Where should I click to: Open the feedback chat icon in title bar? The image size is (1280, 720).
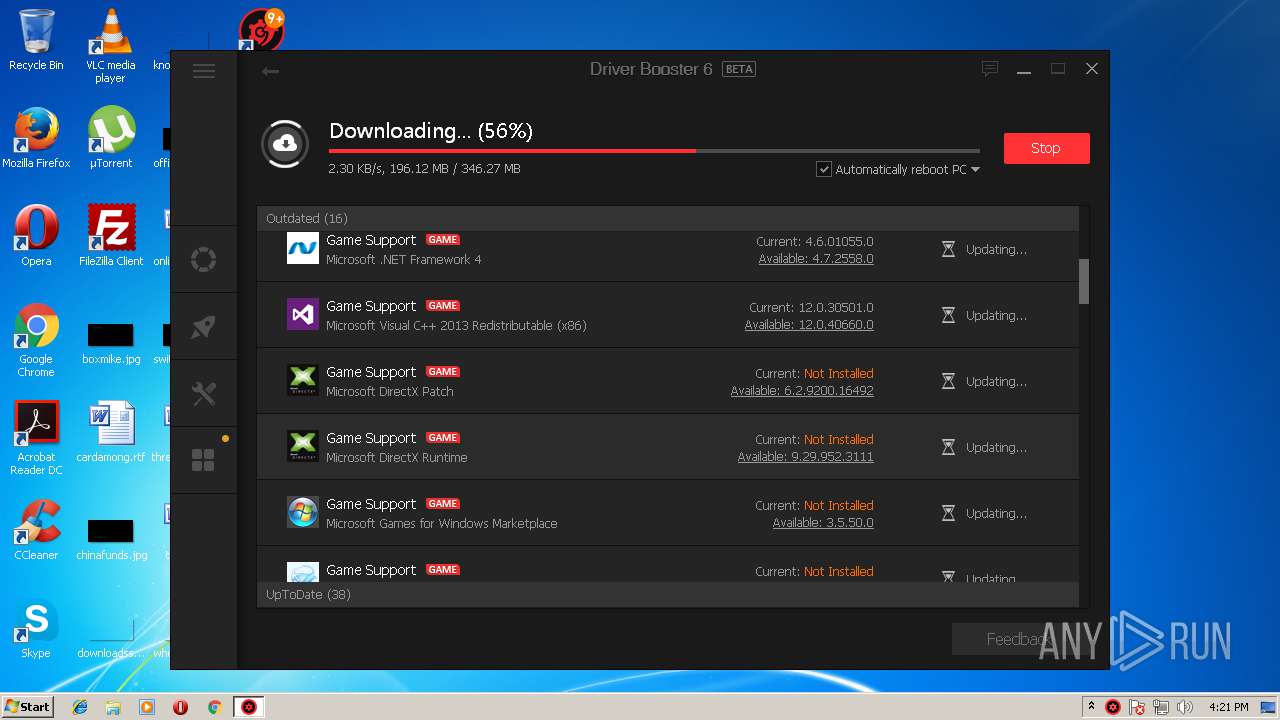pyautogui.click(x=990, y=69)
